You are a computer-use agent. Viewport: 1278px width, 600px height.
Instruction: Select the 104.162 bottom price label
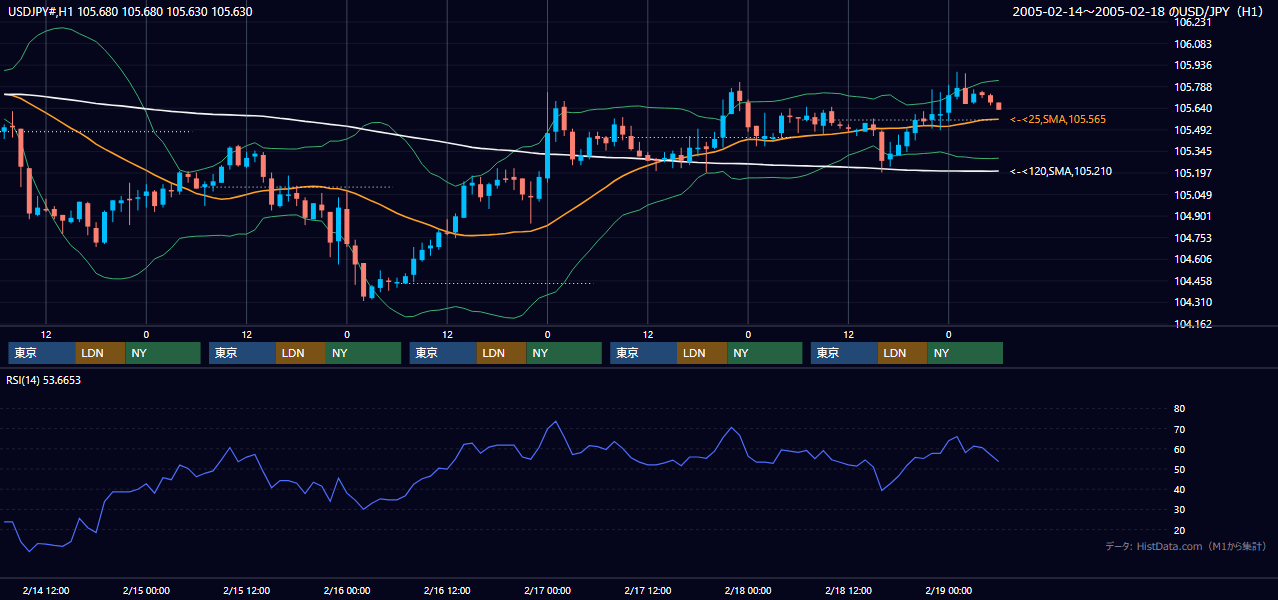pos(1193,324)
